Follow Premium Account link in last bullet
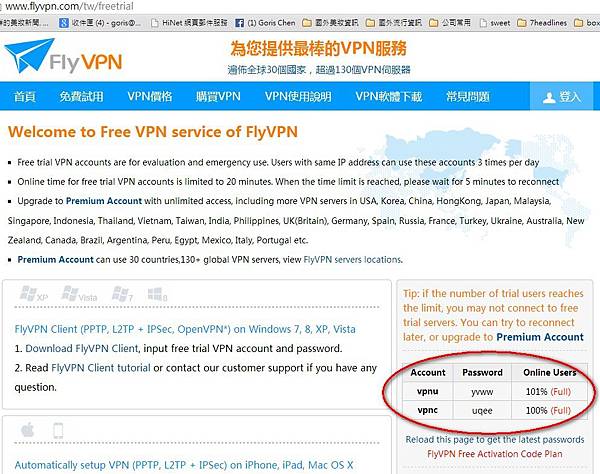The width and height of the screenshot is (600, 474). [55, 259]
